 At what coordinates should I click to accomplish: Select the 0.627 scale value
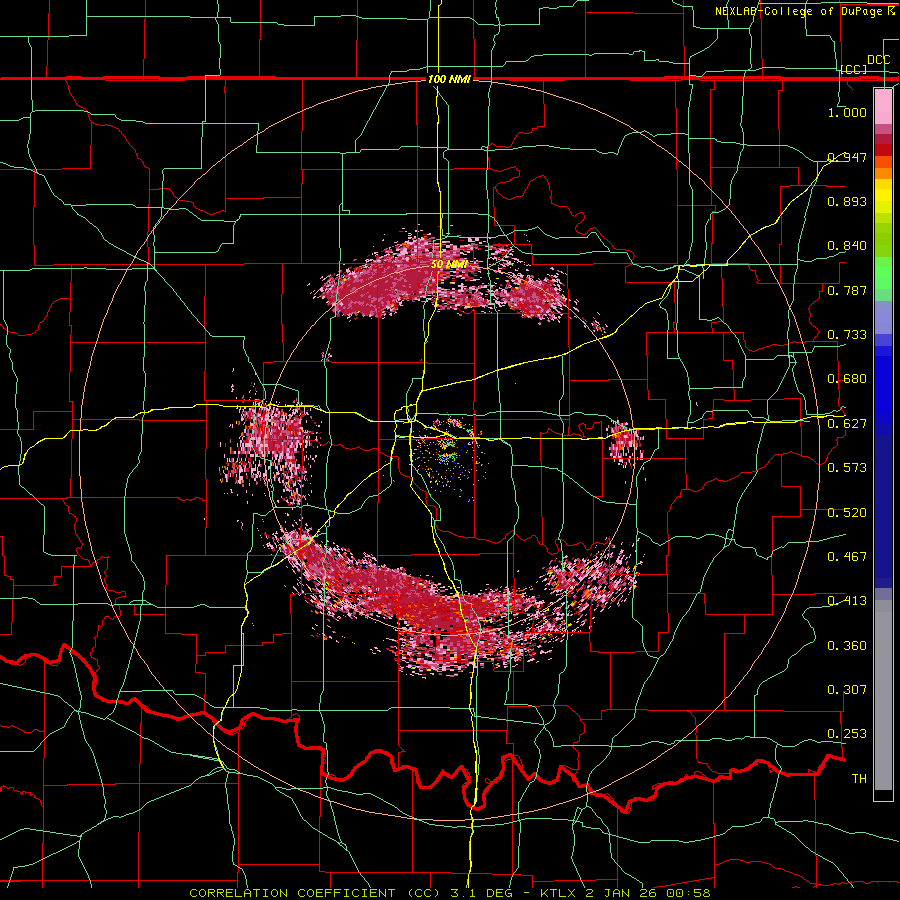tap(847, 424)
